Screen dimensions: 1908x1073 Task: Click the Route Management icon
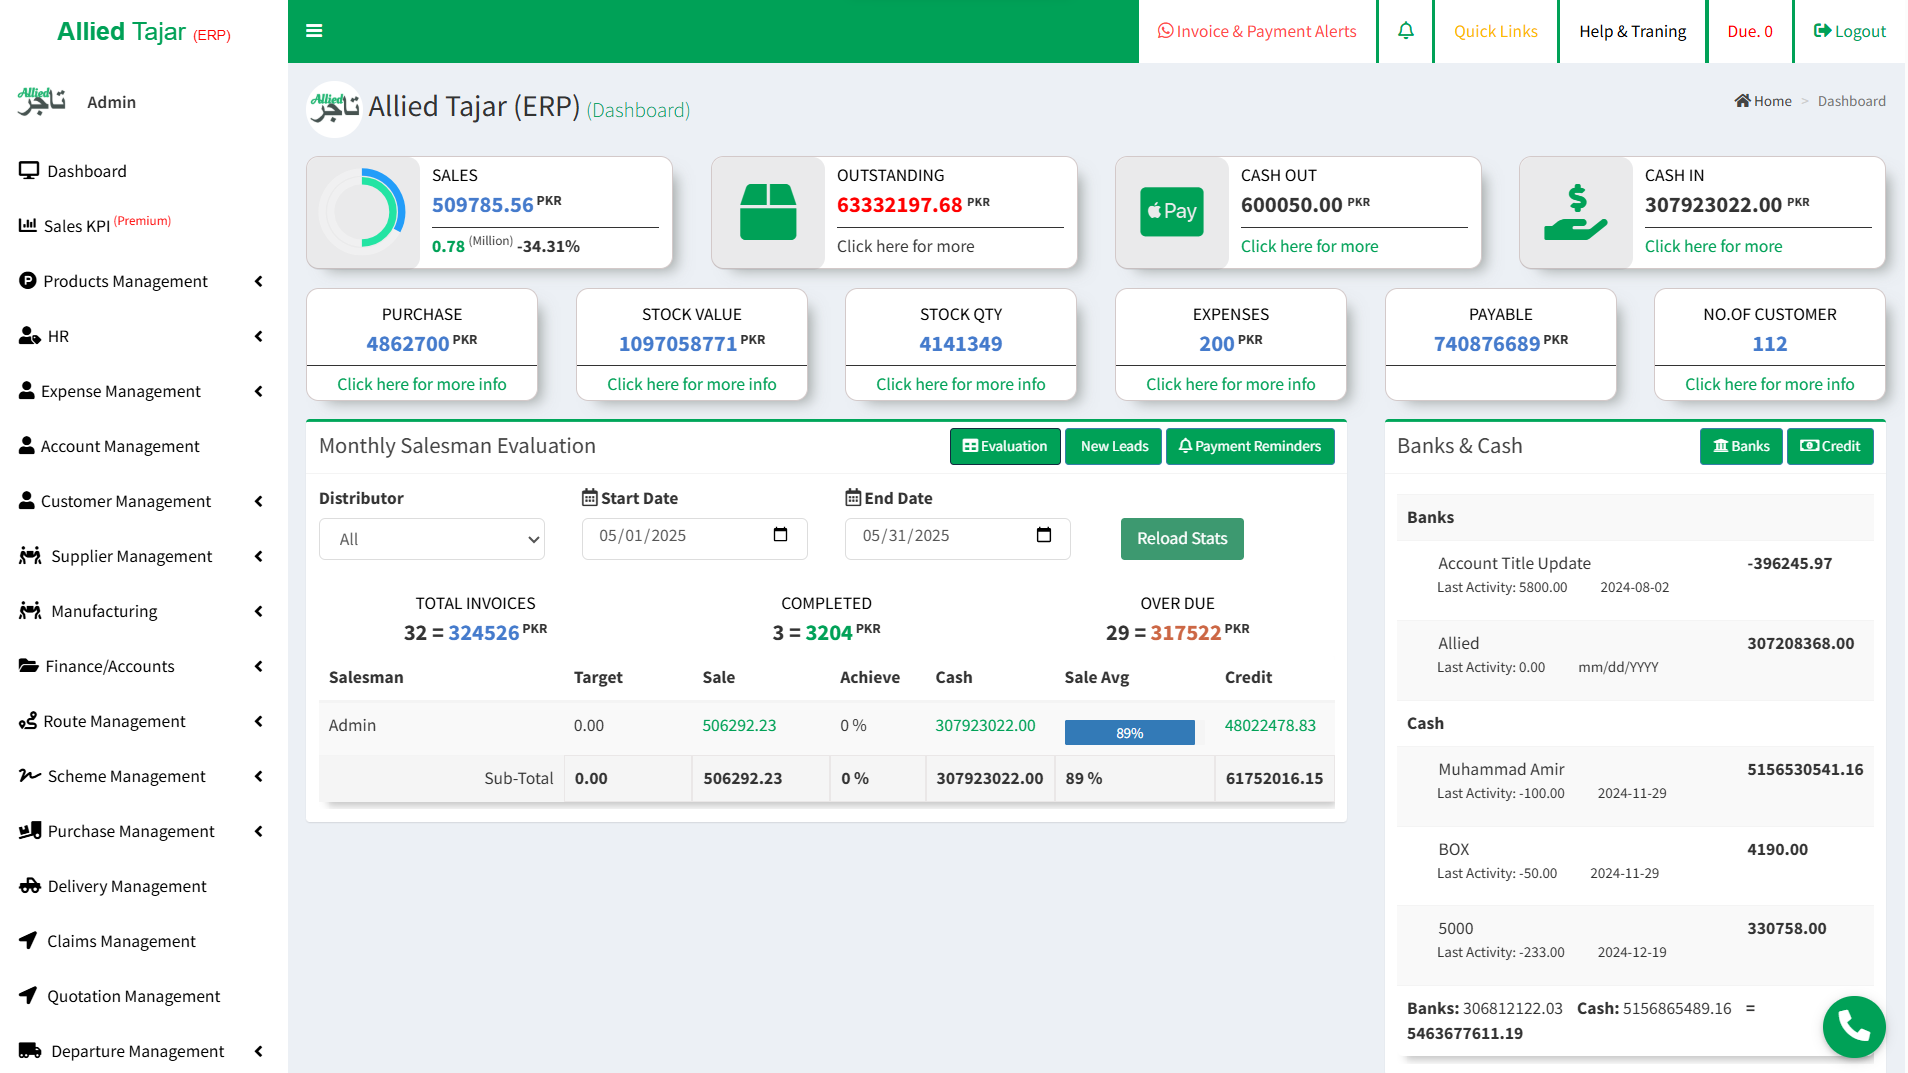28,721
